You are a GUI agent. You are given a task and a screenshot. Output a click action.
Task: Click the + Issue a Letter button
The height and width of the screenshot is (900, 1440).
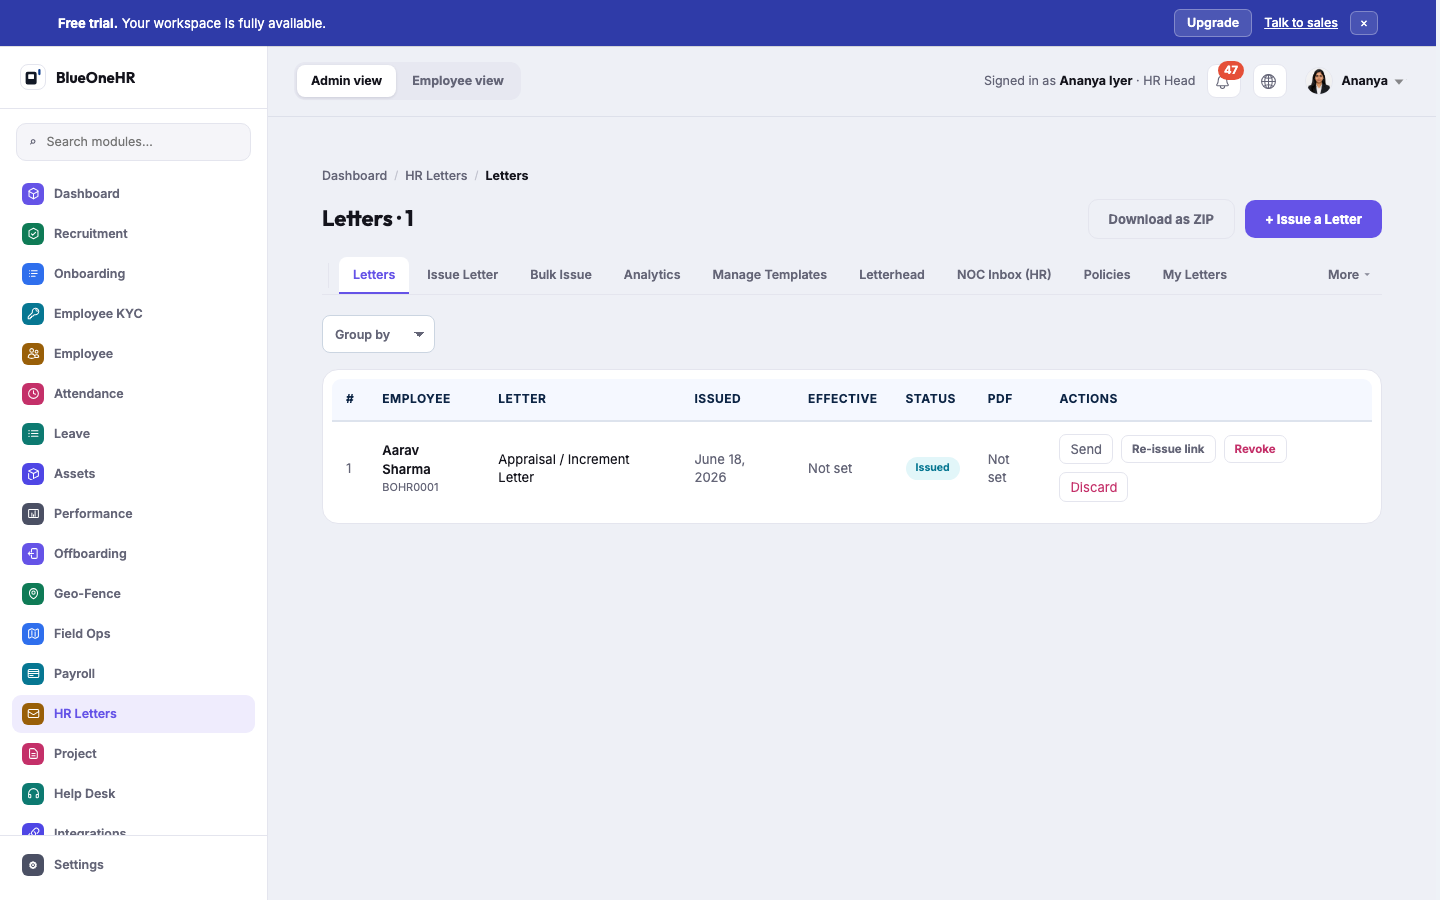[1313, 219]
